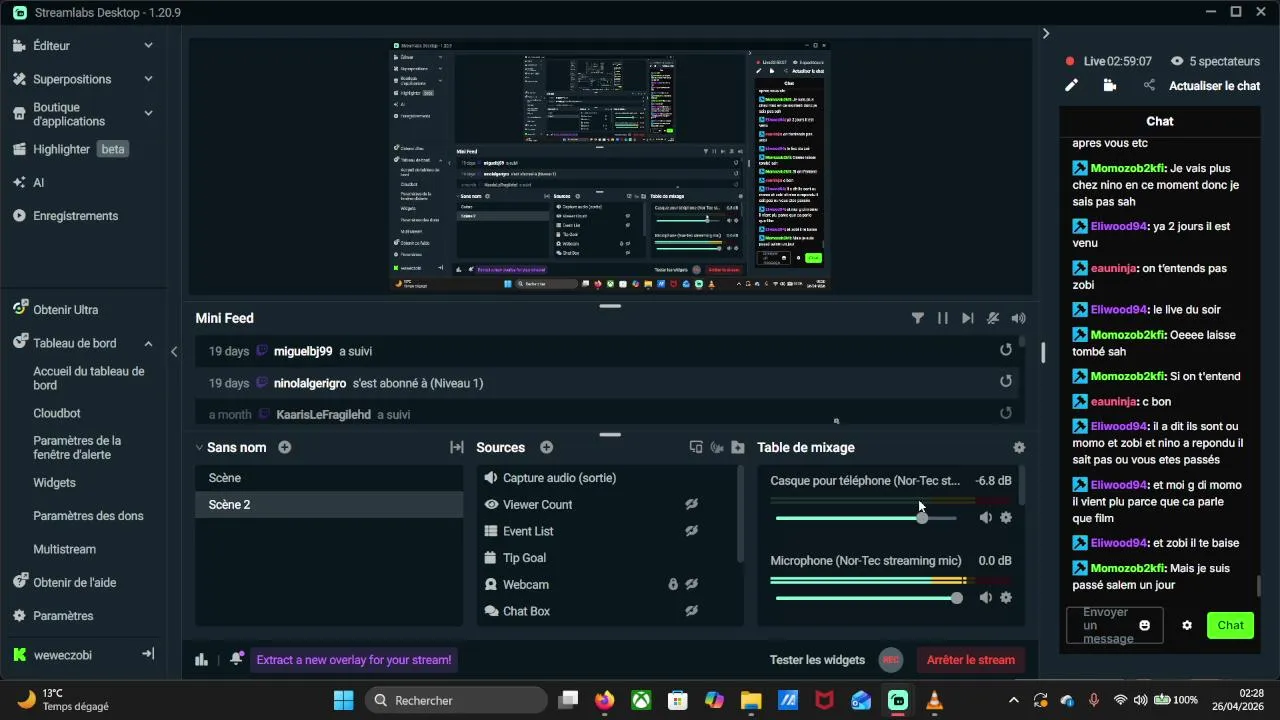Click Extract a new overlay banner
This screenshot has width=1280, height=720.
pyautogui.click(x=354, y=660)
